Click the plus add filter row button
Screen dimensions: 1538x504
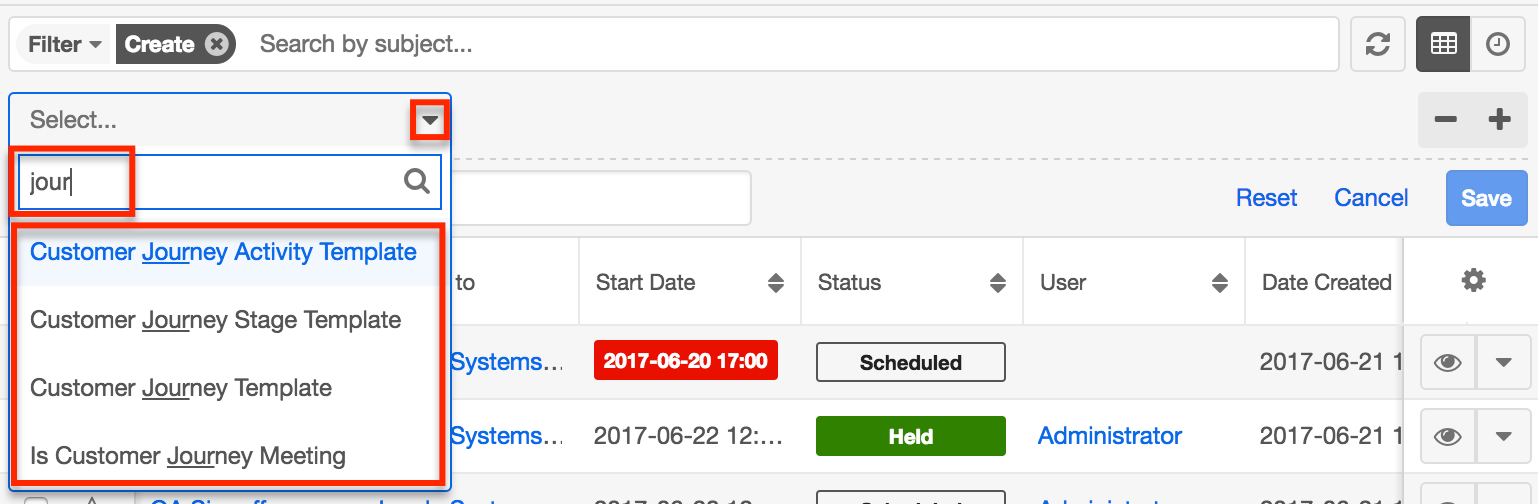pos(1499,120)
